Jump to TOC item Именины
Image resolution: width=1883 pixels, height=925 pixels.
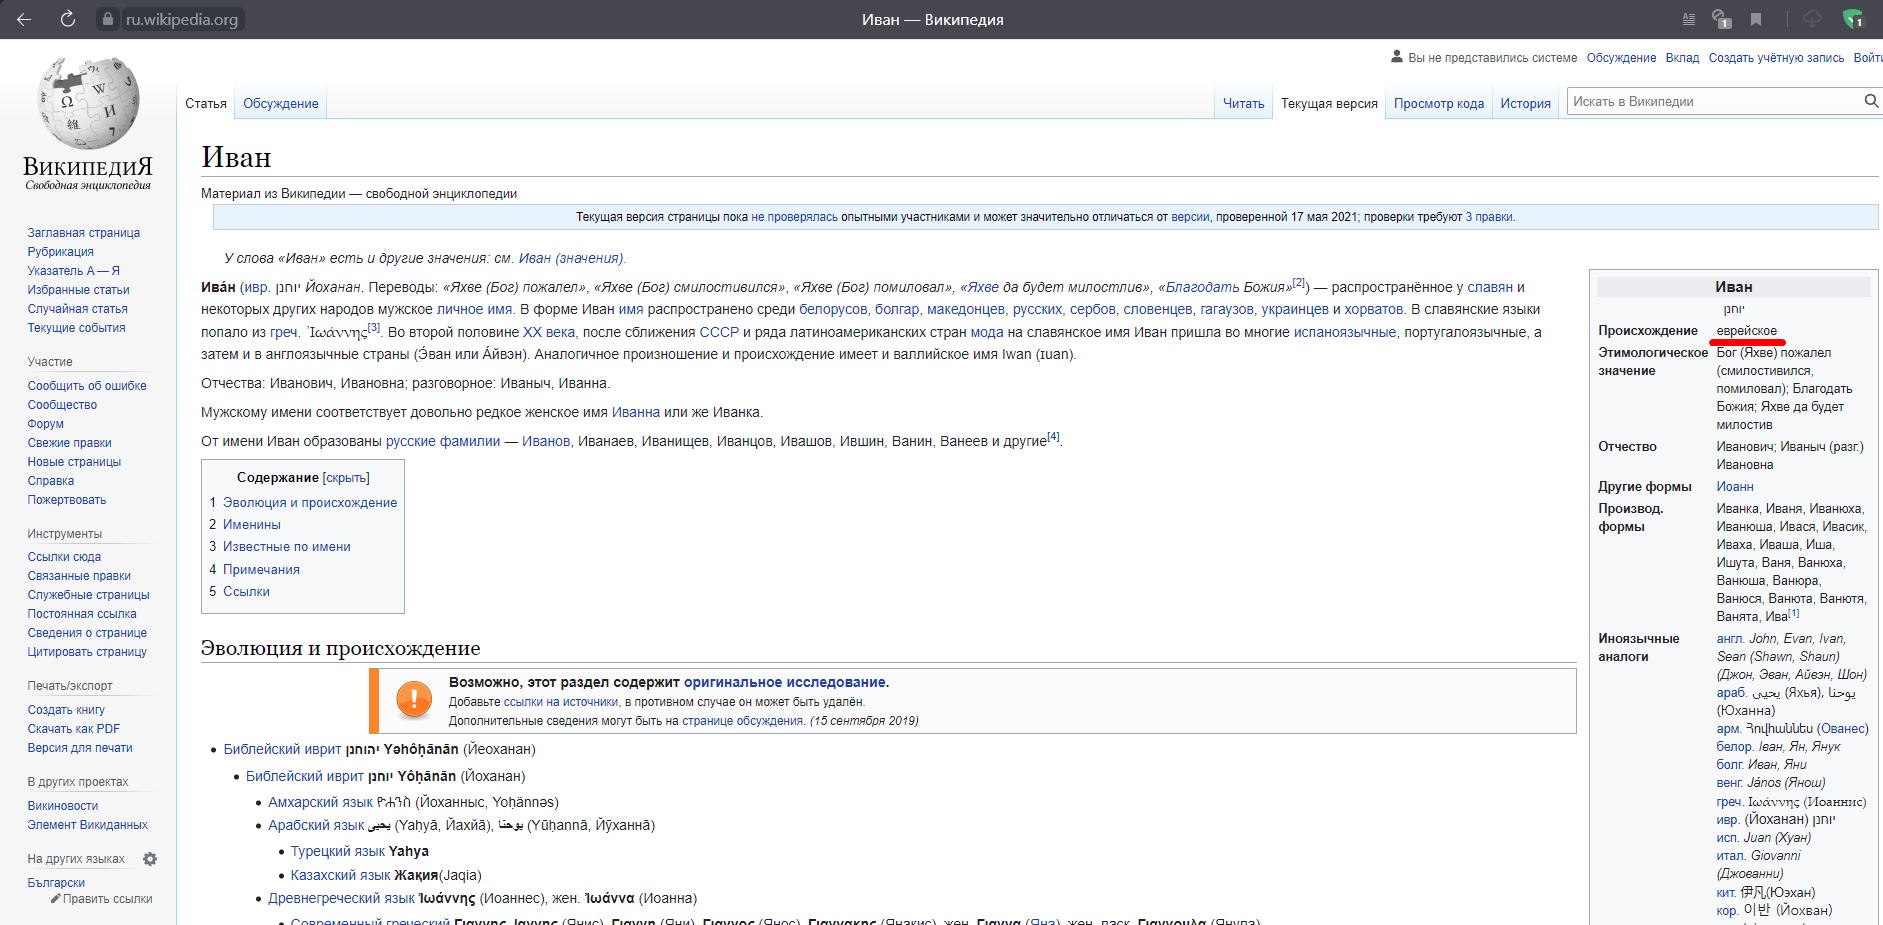252,525
